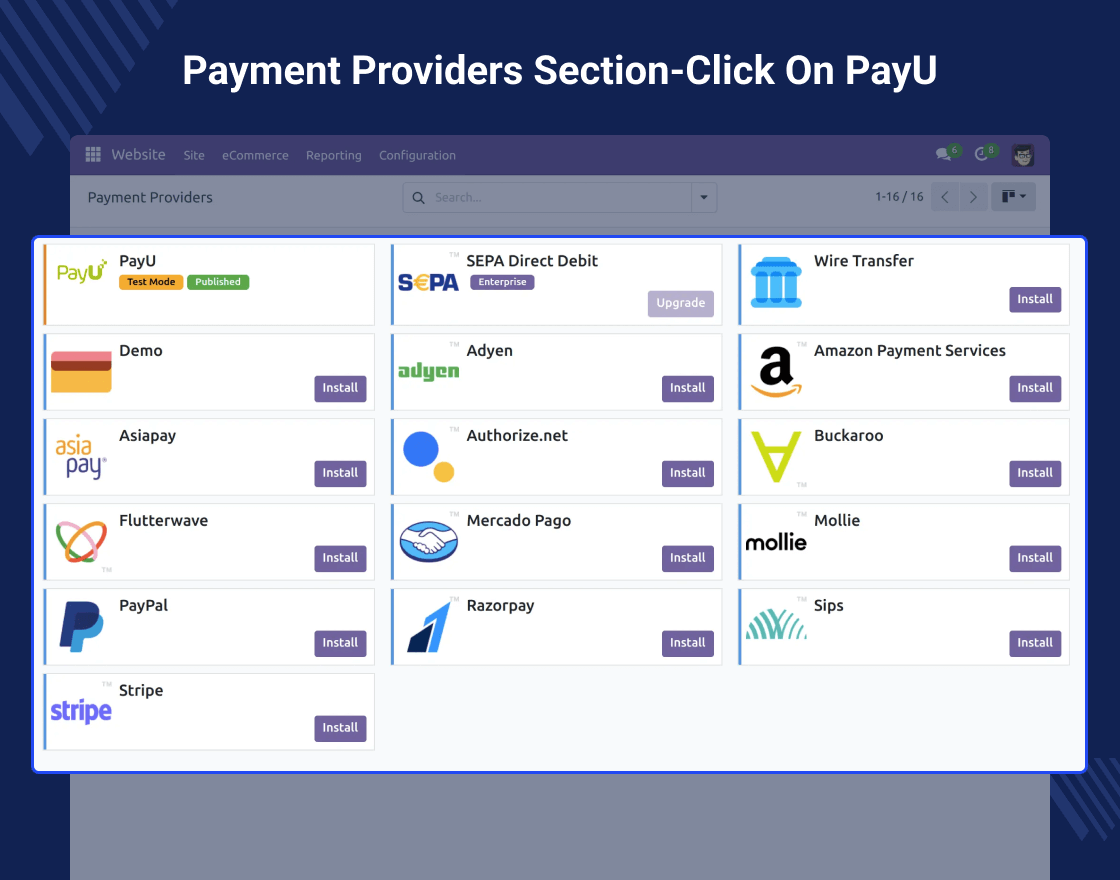
Task: Install Amazon Payment Services
Action: (1035, 388)
